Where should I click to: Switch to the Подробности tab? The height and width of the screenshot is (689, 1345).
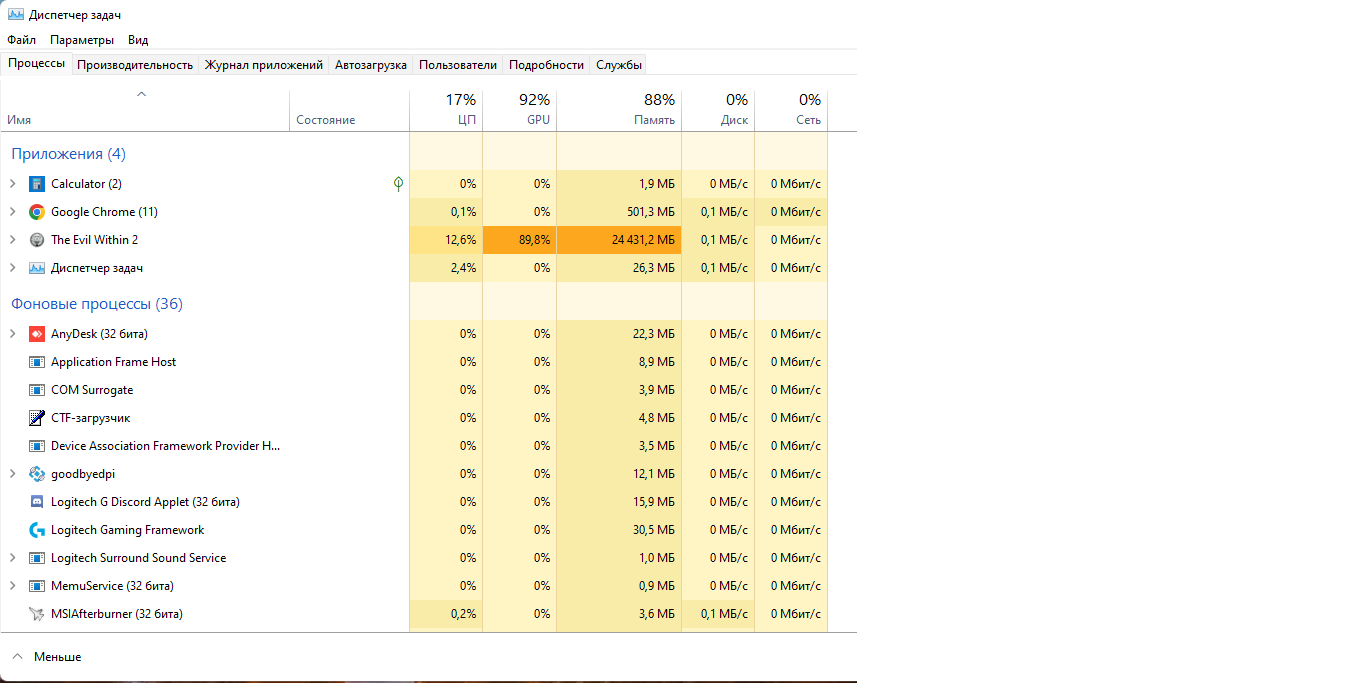point(546,65)
